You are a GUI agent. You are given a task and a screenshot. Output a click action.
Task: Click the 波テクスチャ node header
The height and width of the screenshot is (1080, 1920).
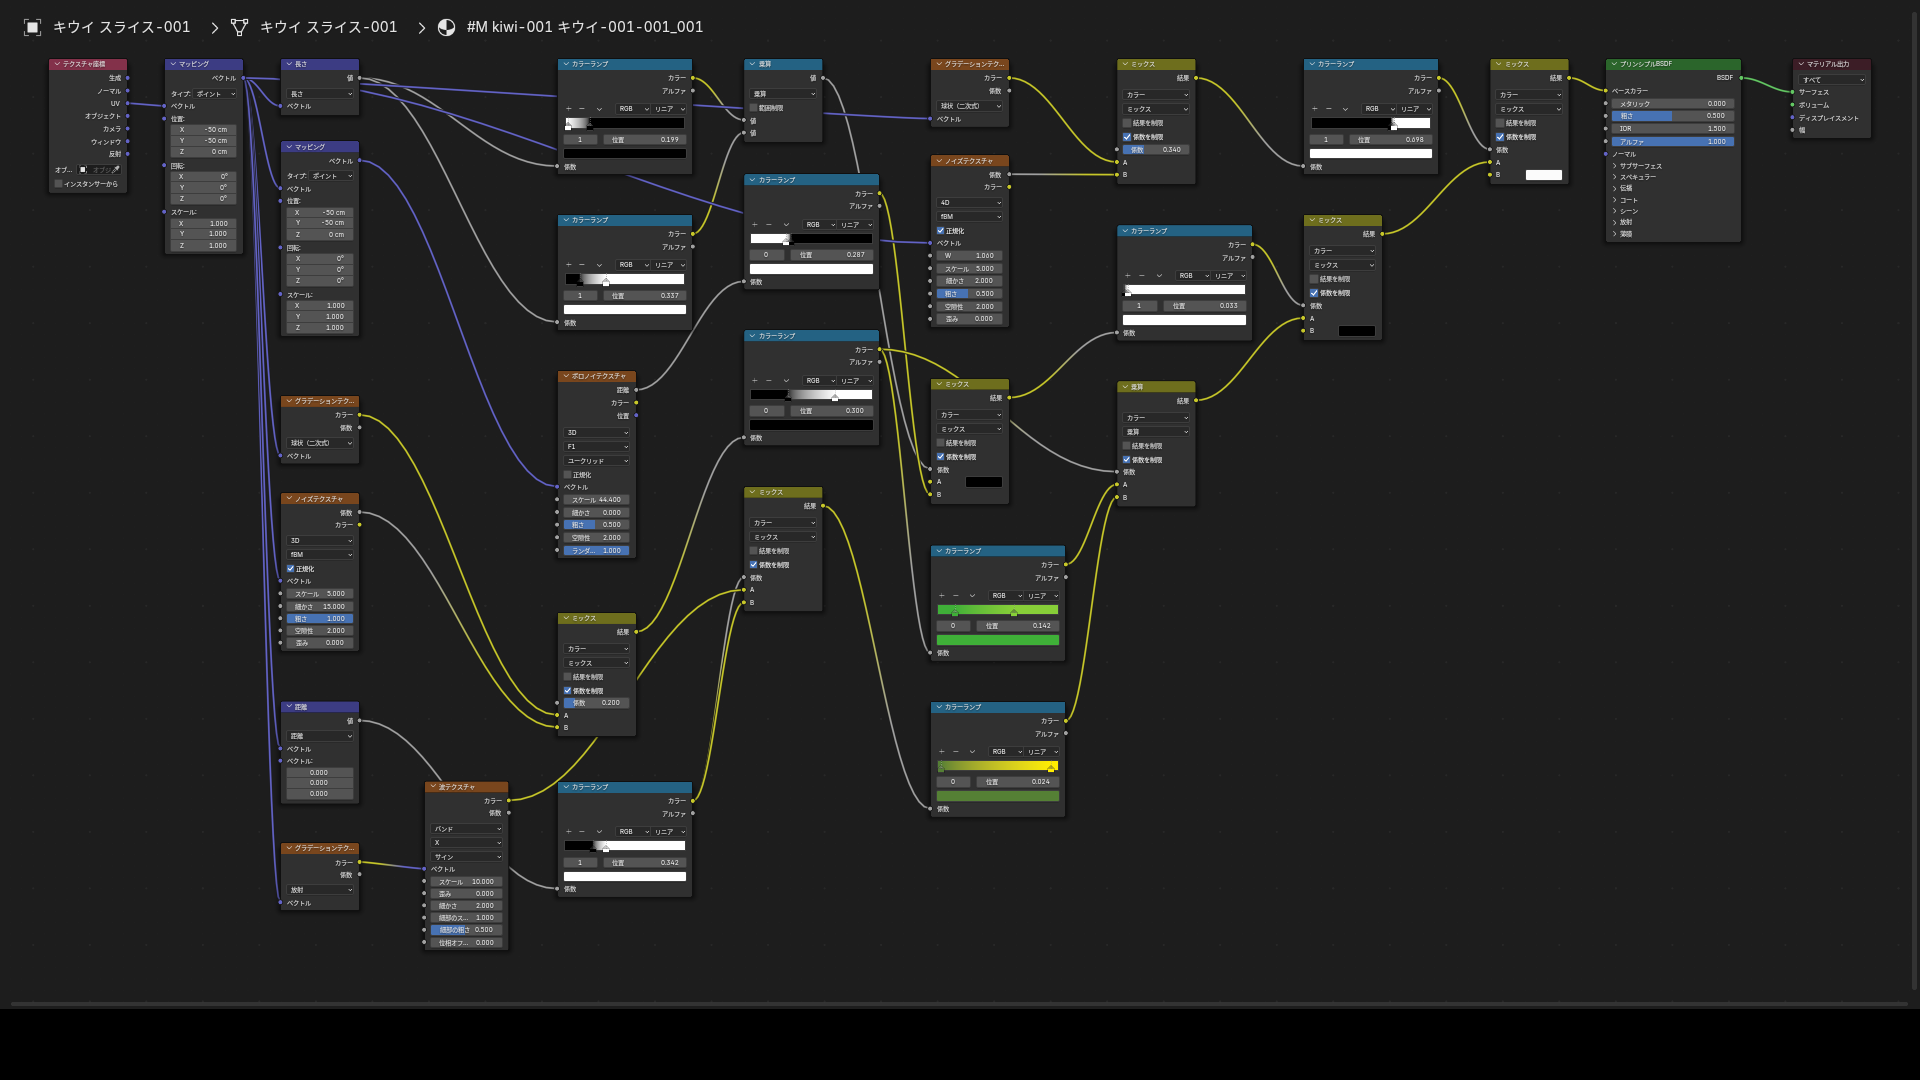[466, 787]
